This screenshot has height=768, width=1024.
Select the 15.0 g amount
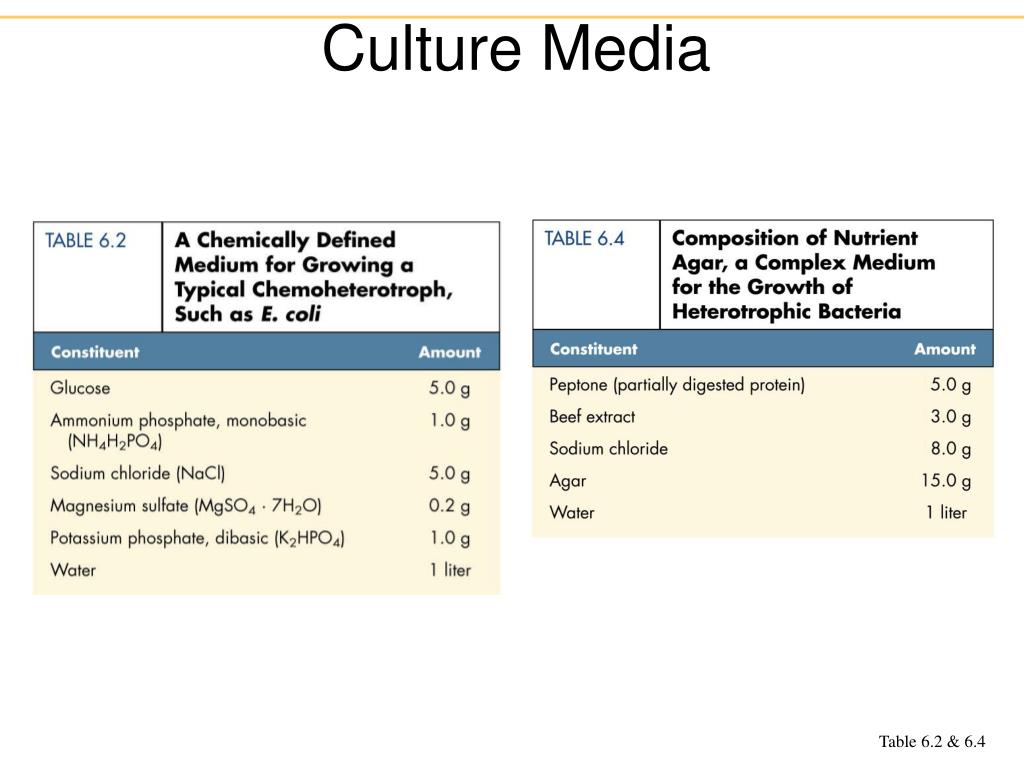pos(946,481)
